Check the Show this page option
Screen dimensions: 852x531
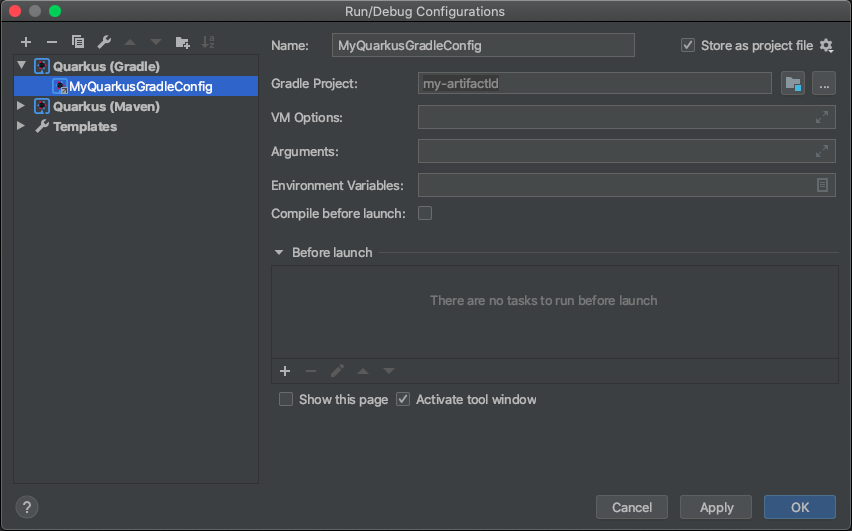pyautogui.click(x=286, y=399)
